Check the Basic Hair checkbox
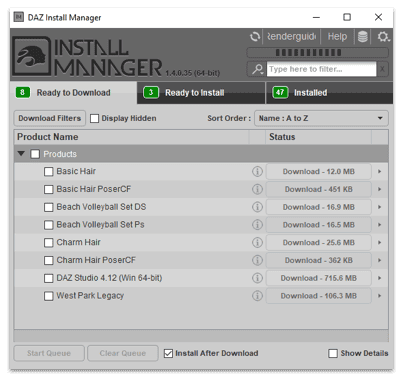402x377 pixels. click(x=49, y=171)
